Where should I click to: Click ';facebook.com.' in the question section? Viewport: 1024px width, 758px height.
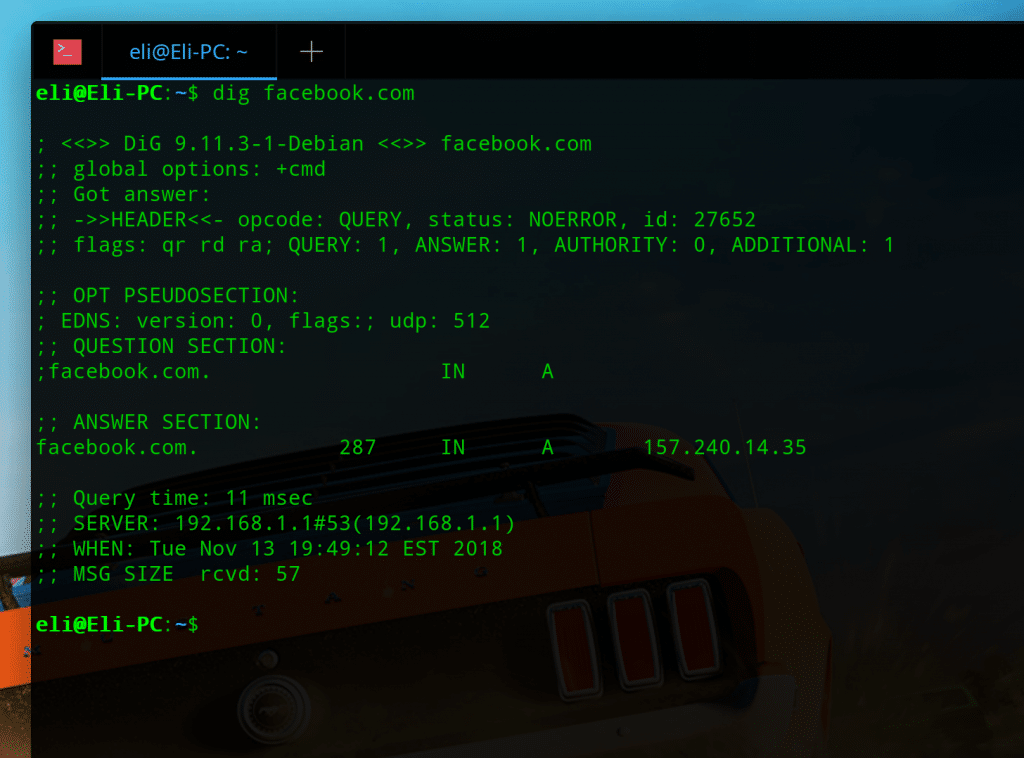(x=123, y=371)
